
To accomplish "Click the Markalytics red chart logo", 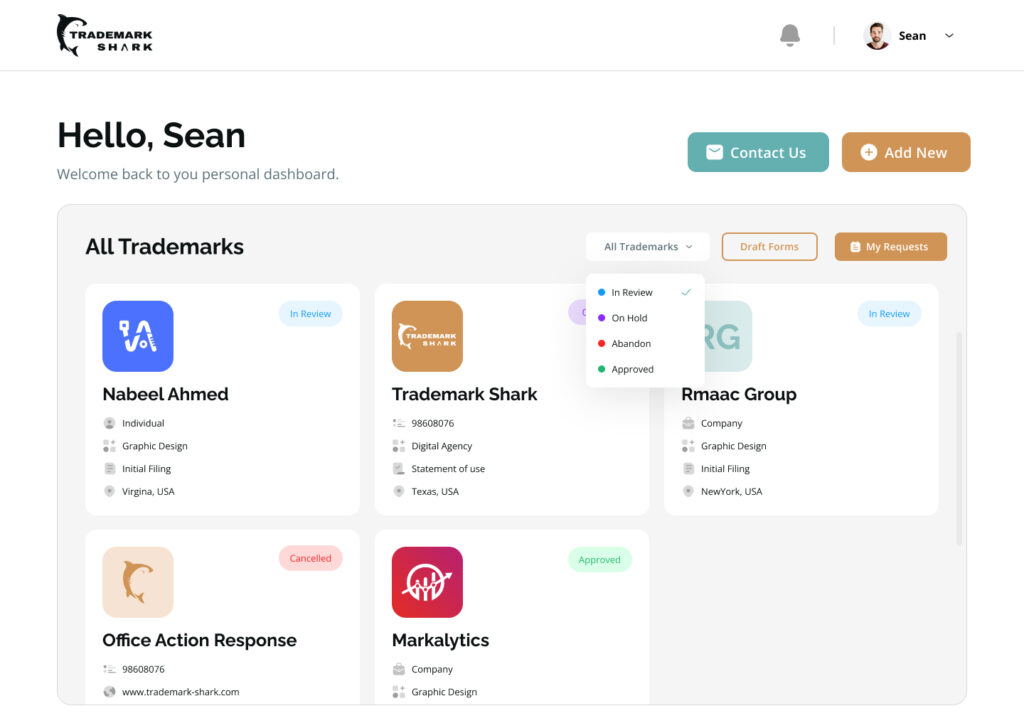I will pyautogui.click(x=427, y=582).
